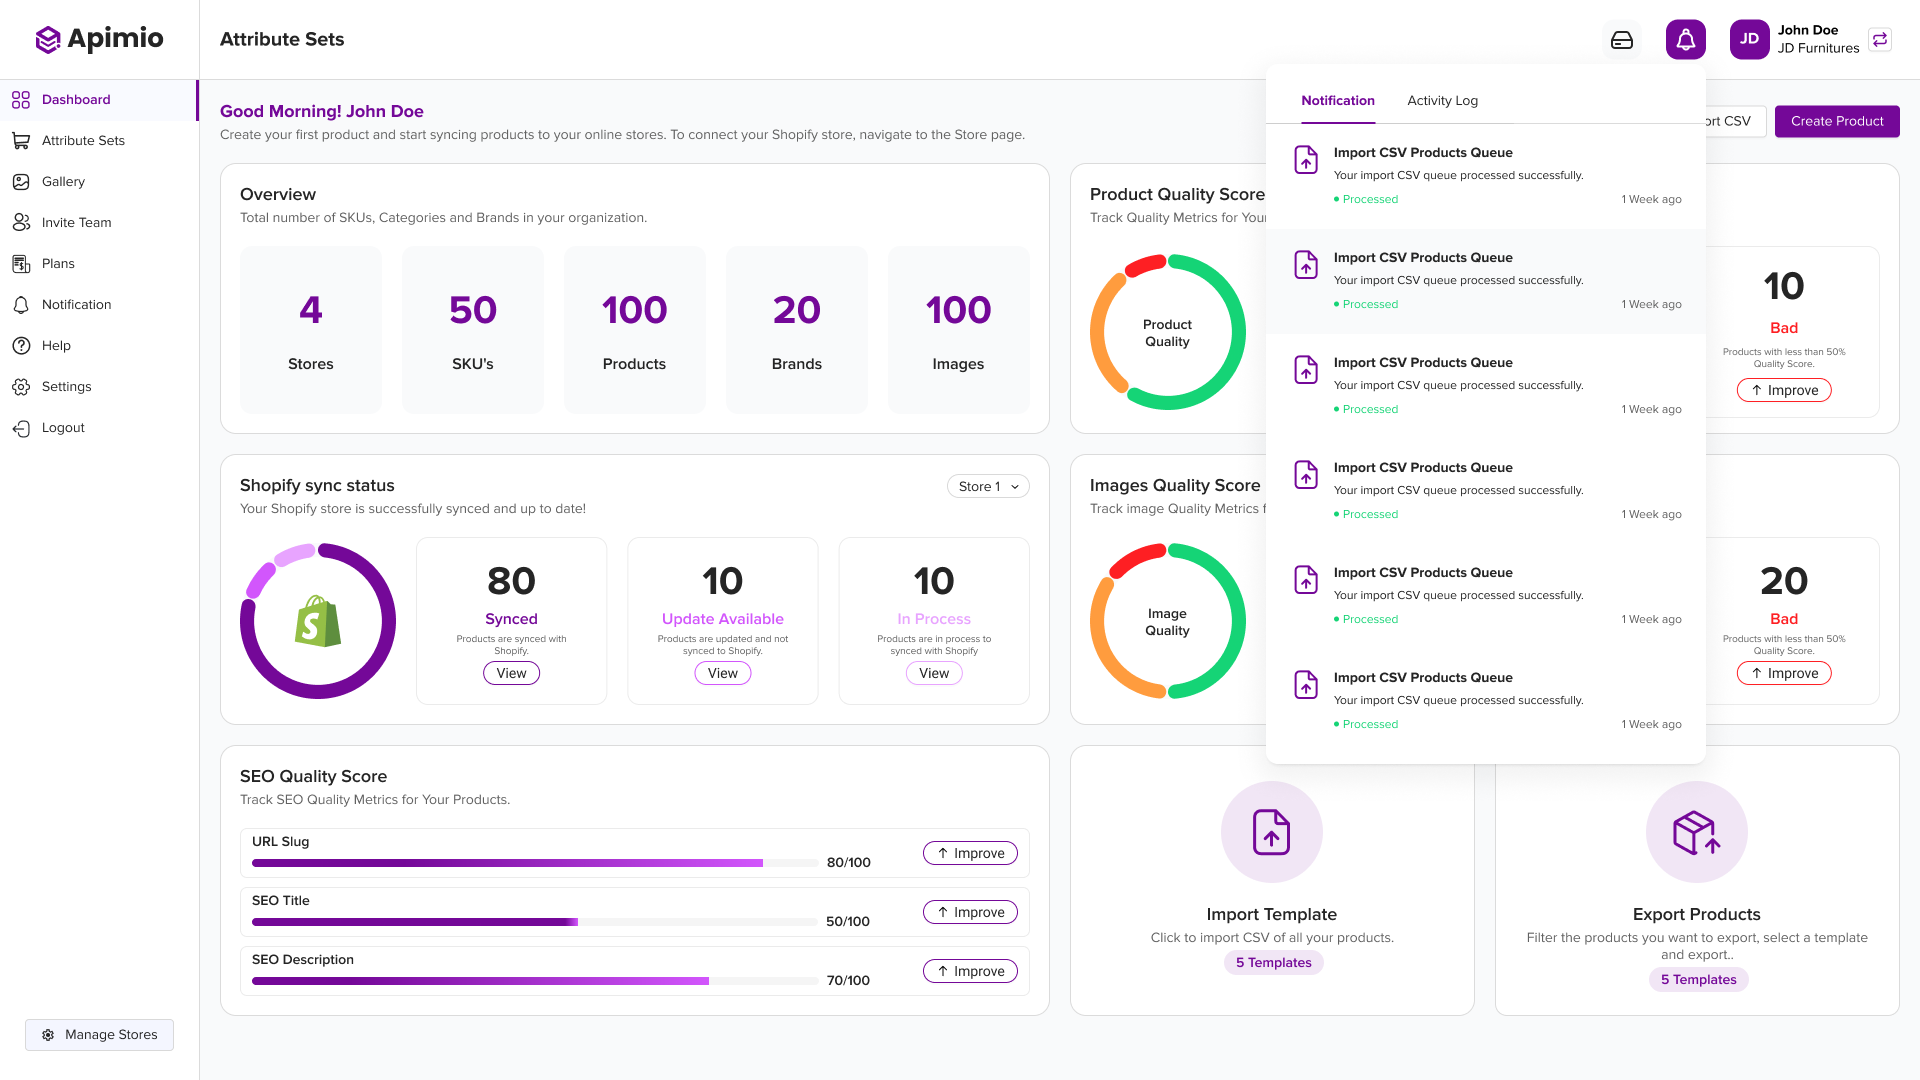This screenshot has height=1080, width=1920.
Task: Click Improve under Product Quality Bad
Action: click(x=1784, y=391)
